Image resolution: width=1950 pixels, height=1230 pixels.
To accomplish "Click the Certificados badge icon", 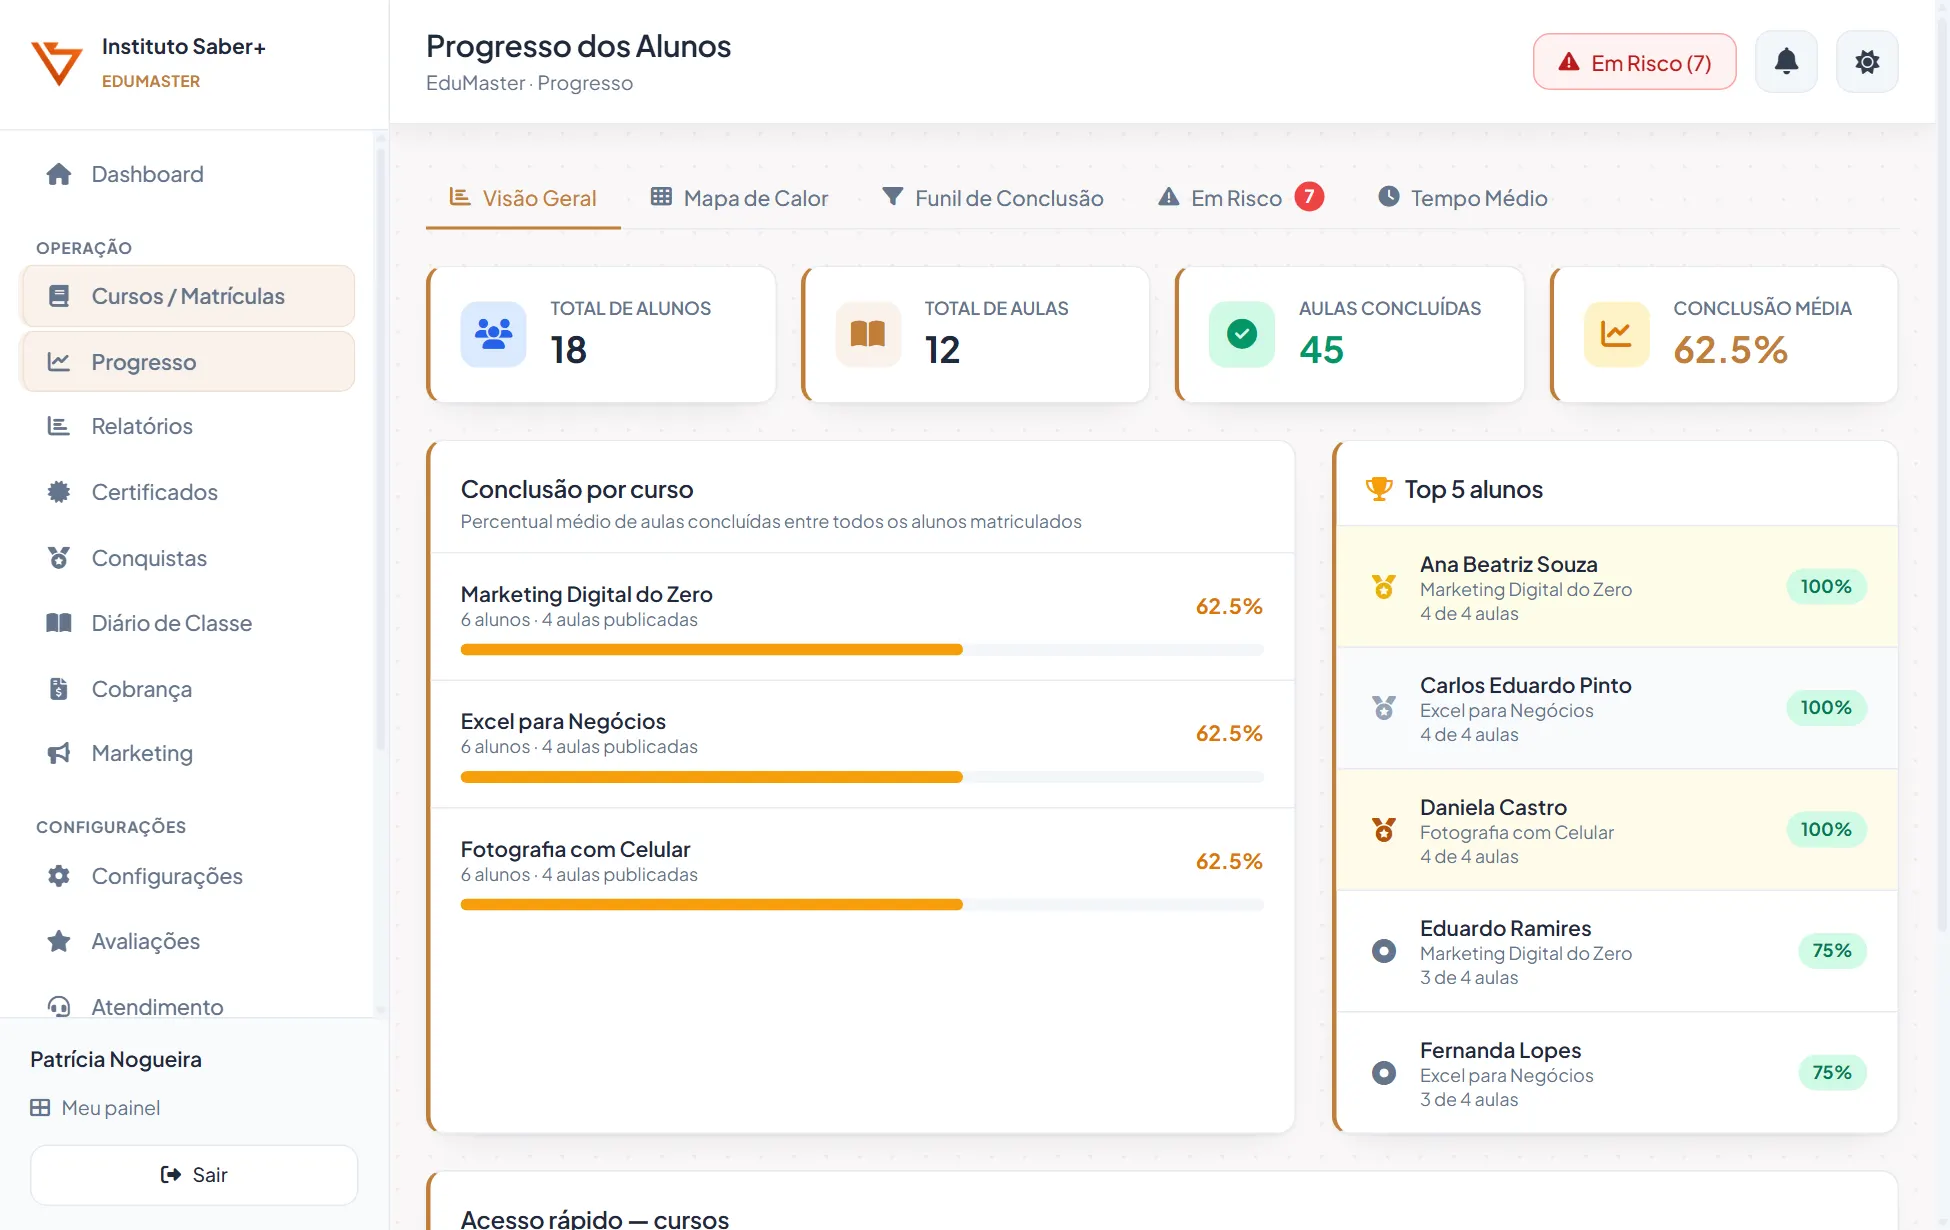I will coord(59,492).
